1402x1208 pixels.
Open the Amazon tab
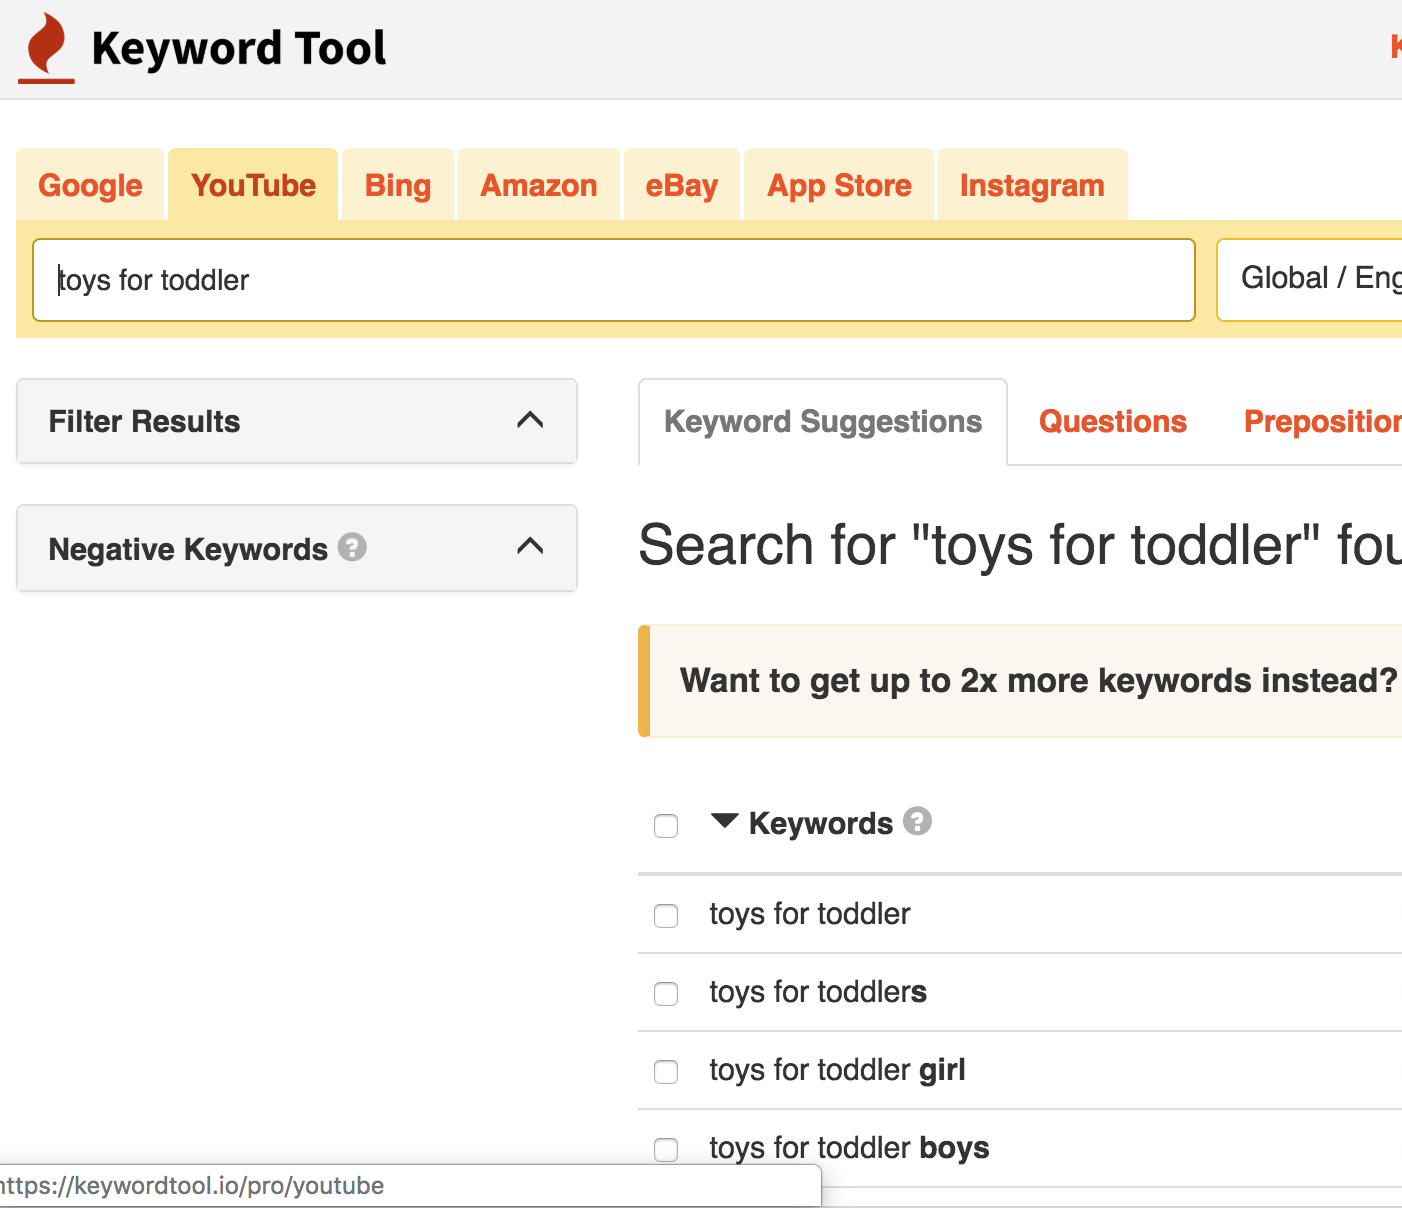tap(539, 185)
